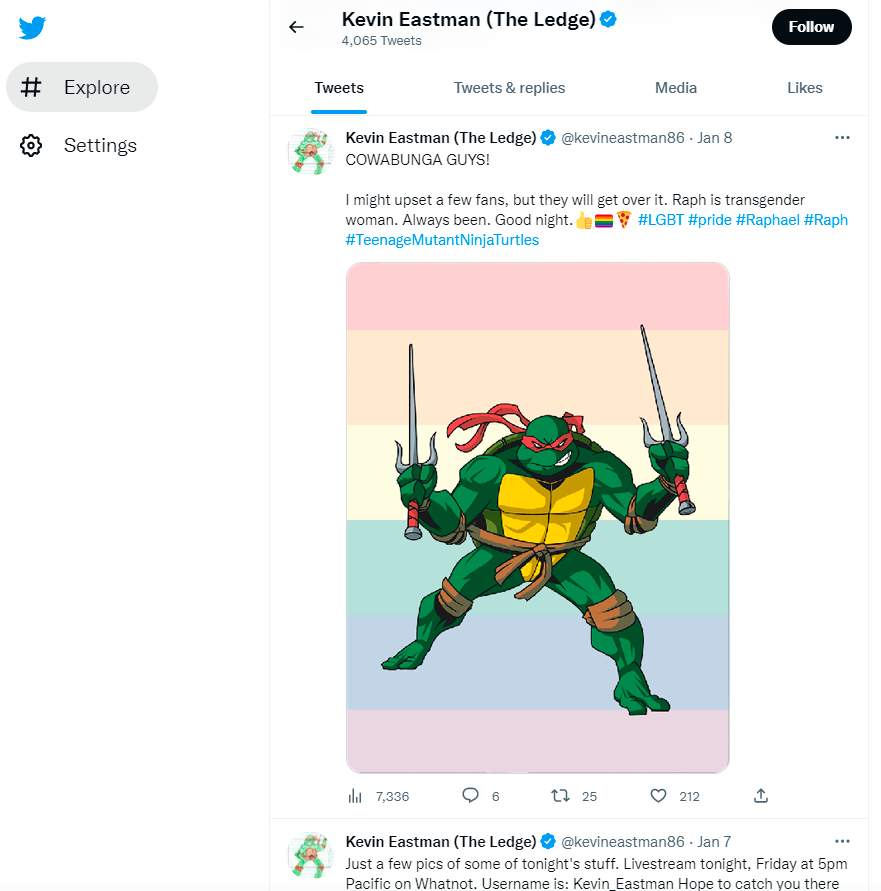Switch to the Tweets & replies tab

tap(509, 88)
